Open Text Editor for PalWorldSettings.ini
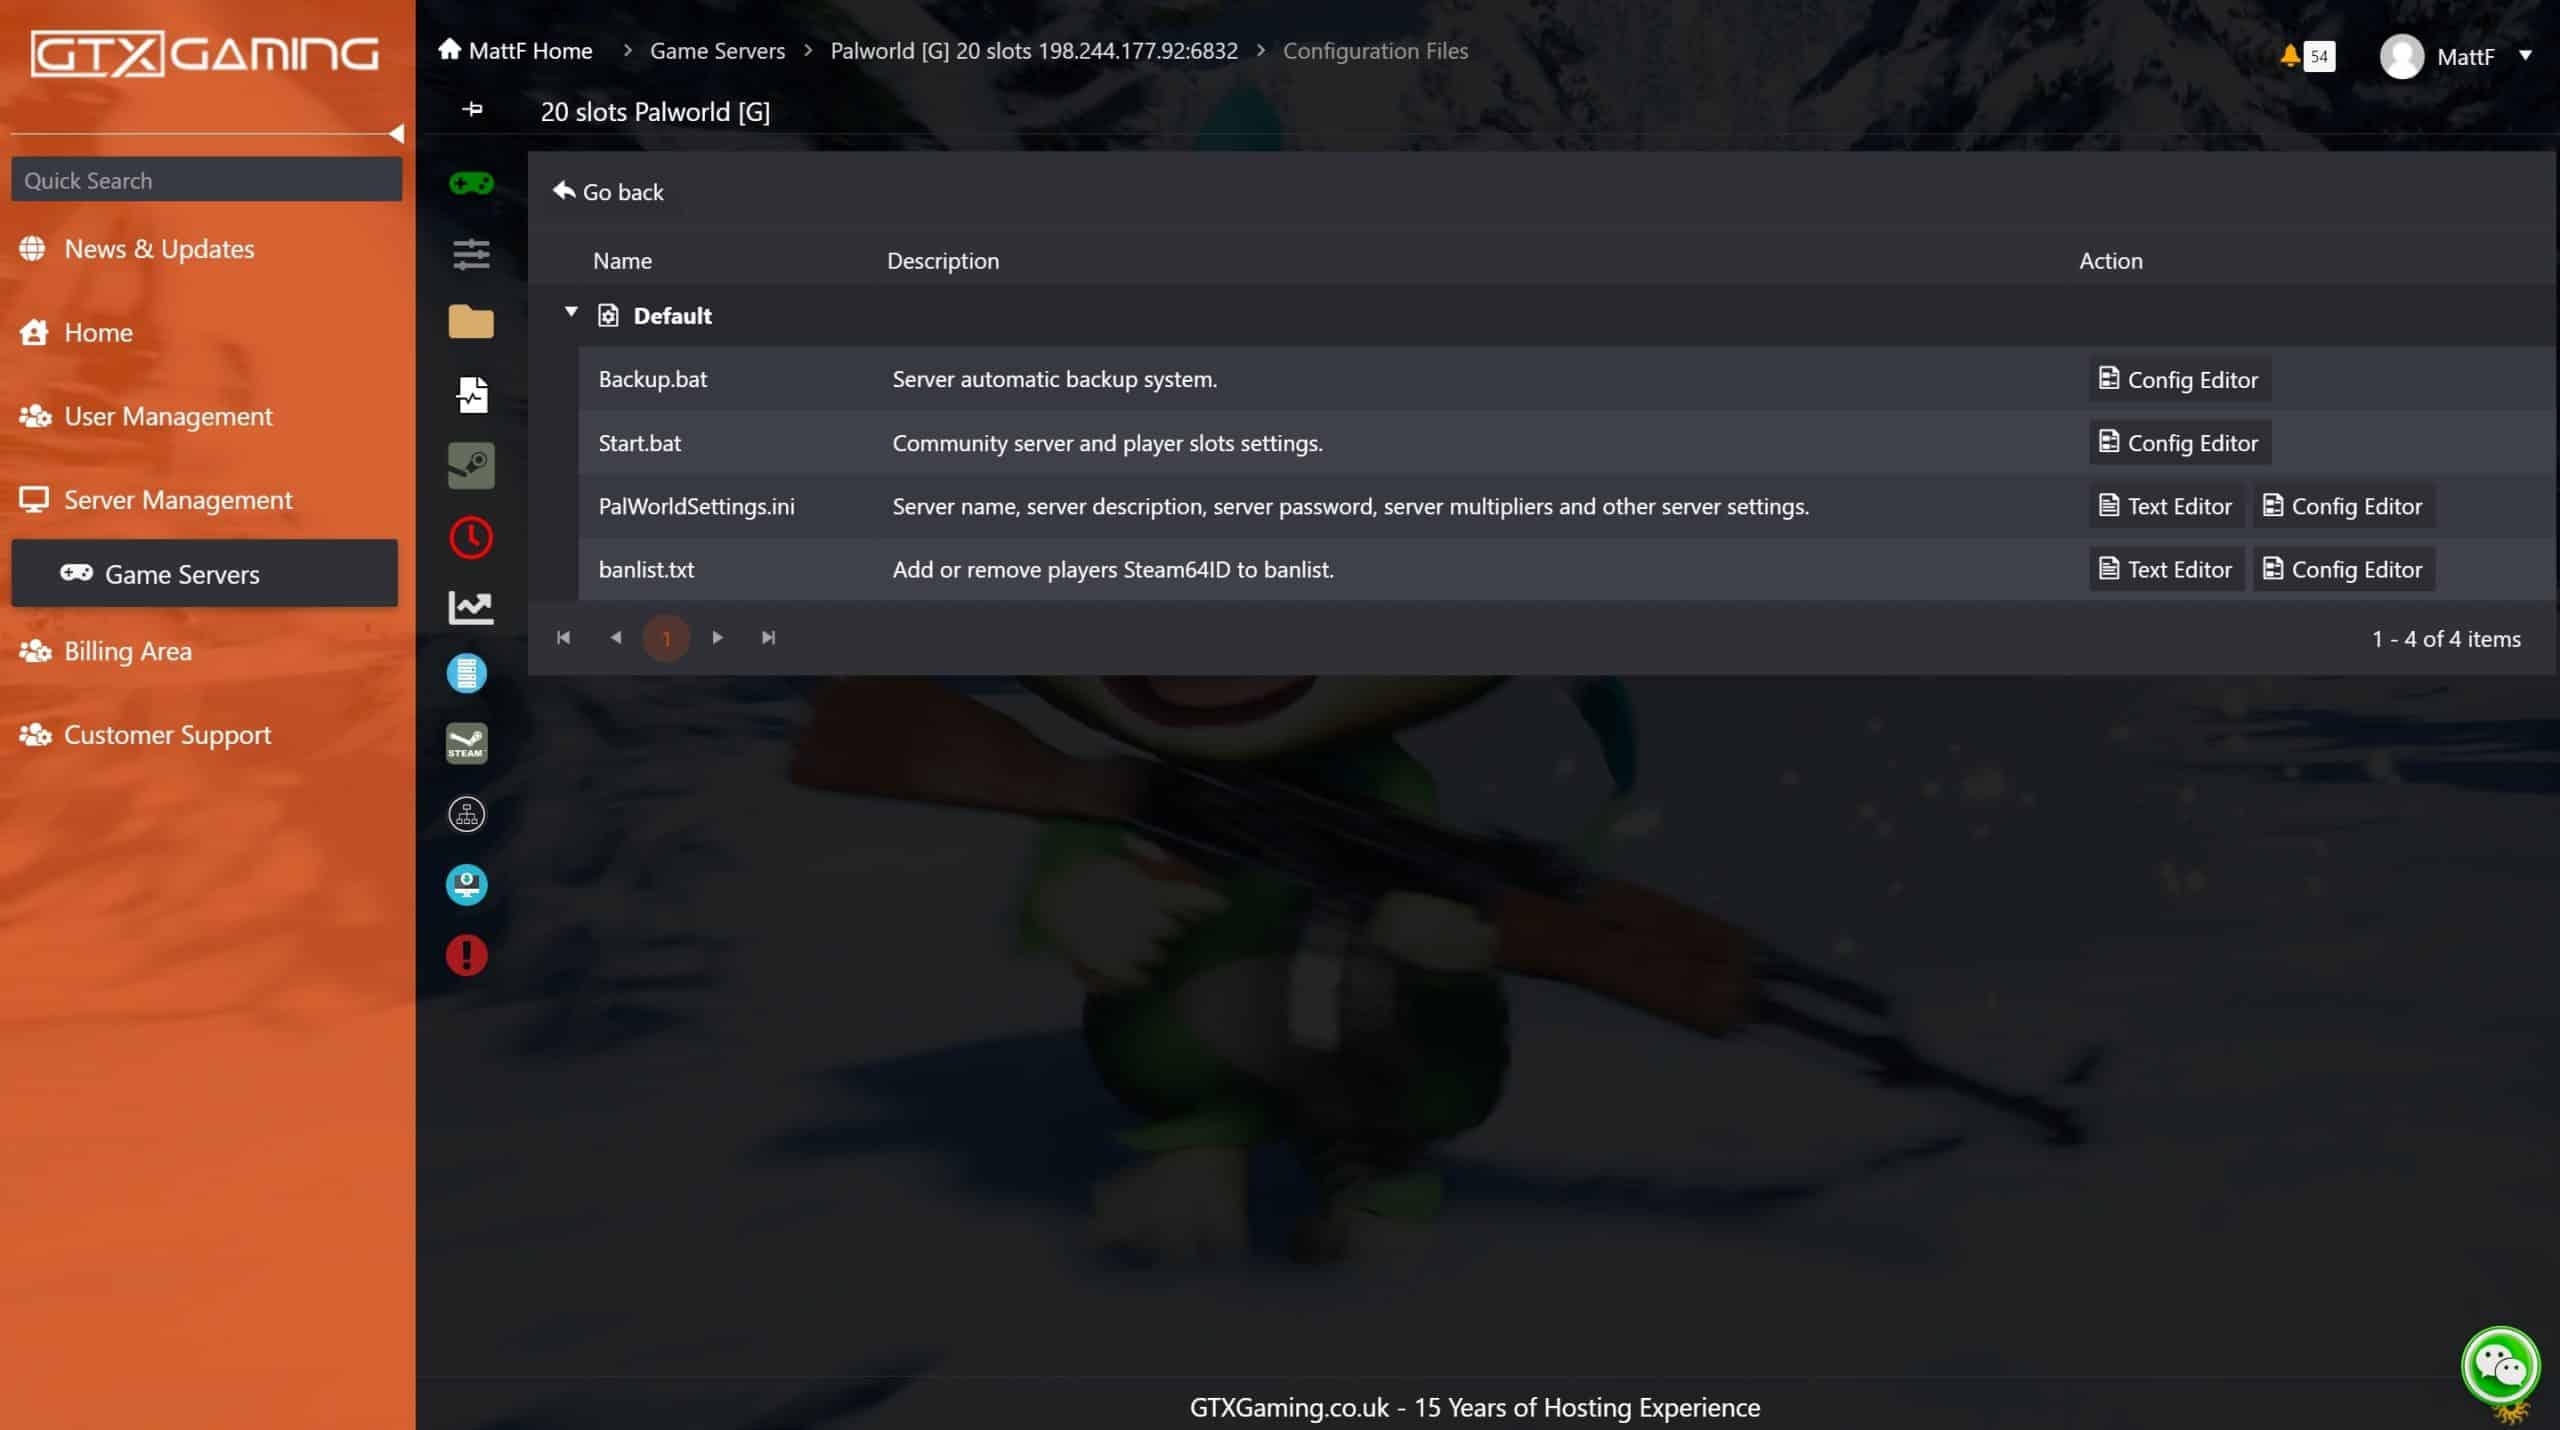This screenshot has width=2560, height=1430. [x=2165, y=506]
